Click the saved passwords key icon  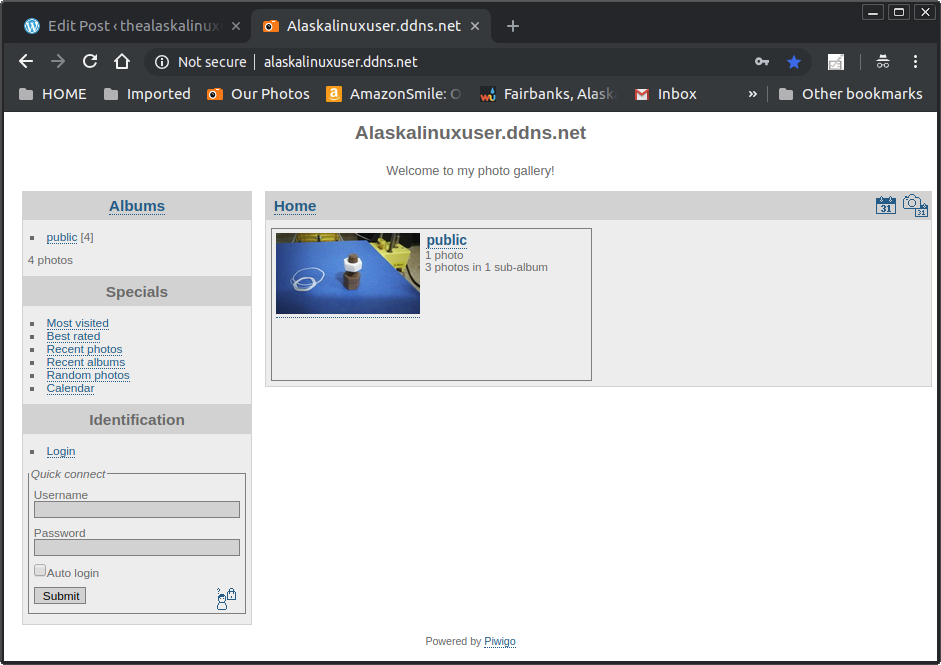pyautogui.click(x=762, y=62)
